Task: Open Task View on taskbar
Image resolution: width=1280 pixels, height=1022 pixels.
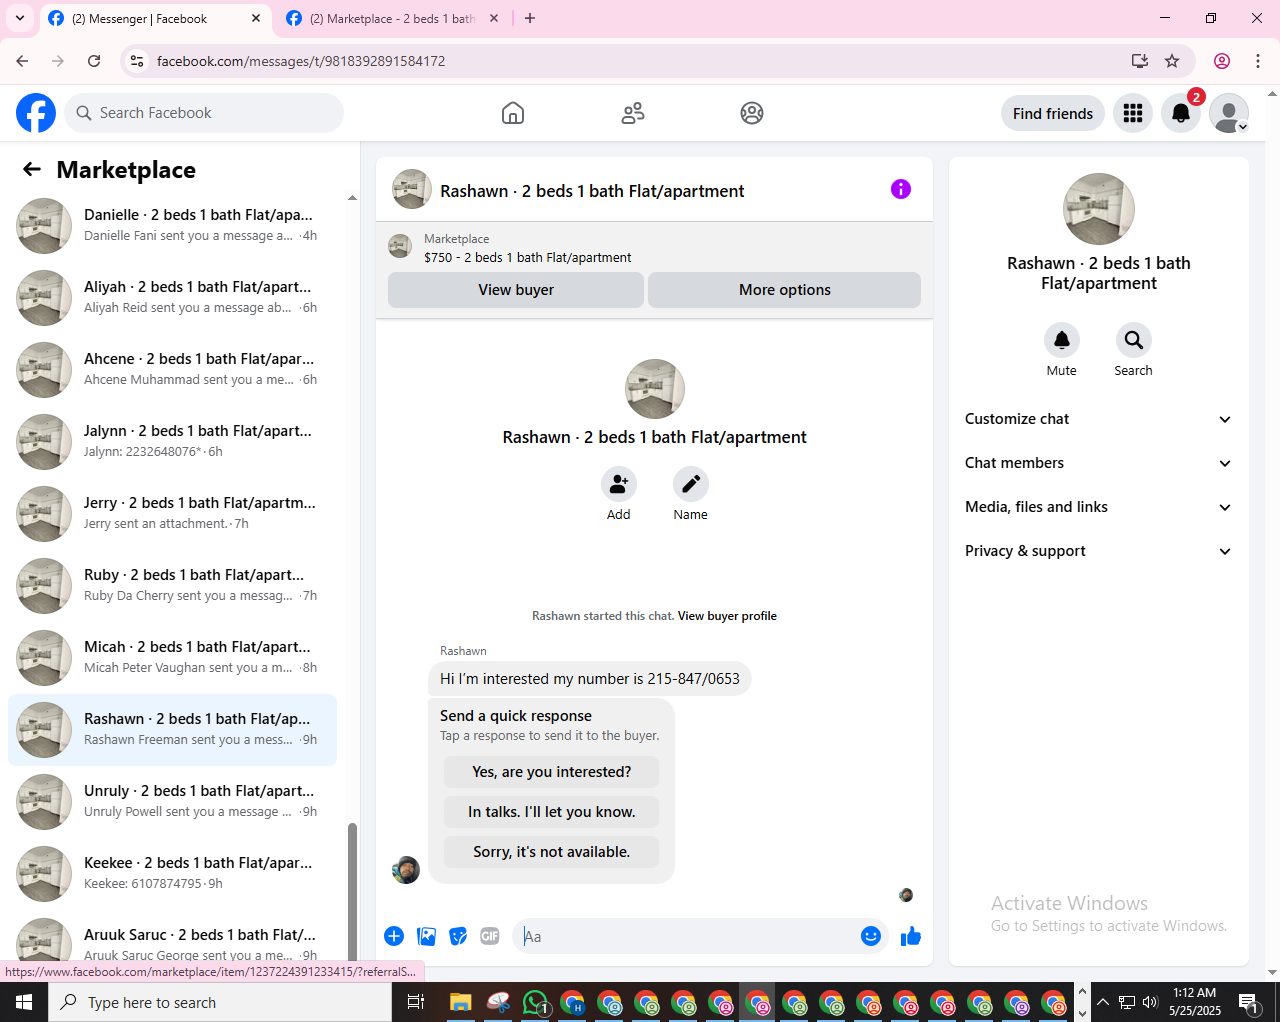Action: [416, 1002]
